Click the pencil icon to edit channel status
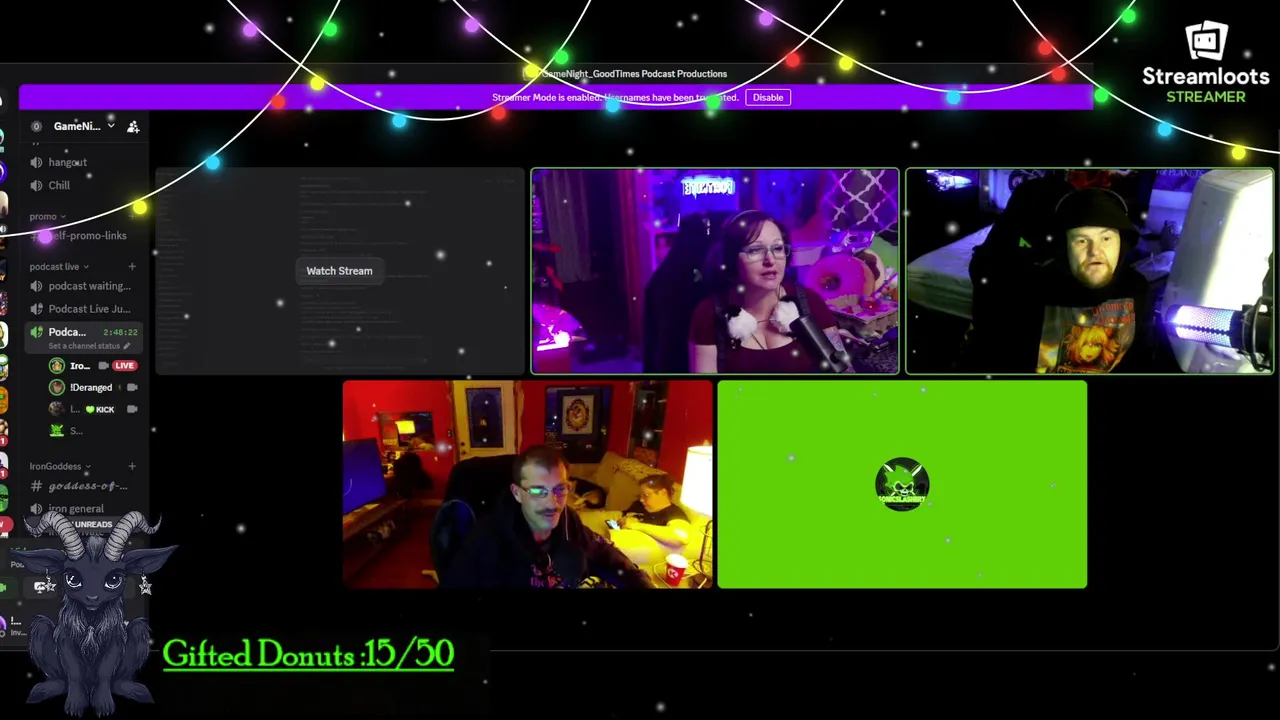The height and width of the screenshot is (720, 1280). pos(126,346)
